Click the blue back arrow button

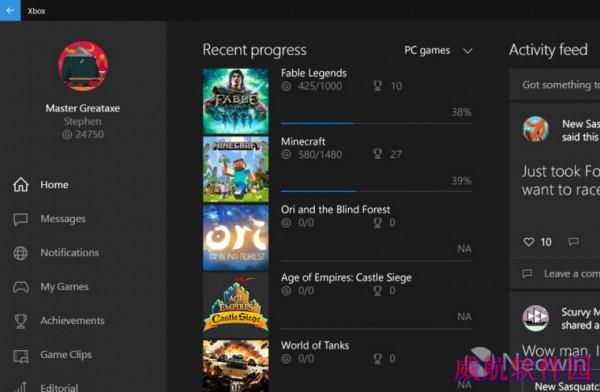point(10,10)
